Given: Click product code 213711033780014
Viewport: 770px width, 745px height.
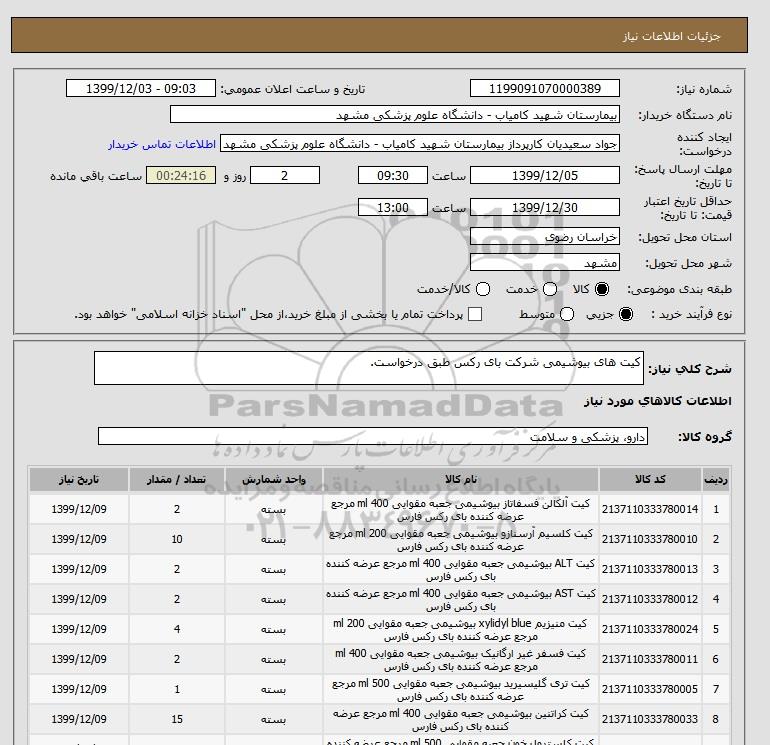Looking at the screenshot, I should pyautogui.click(x=650, y=509).
